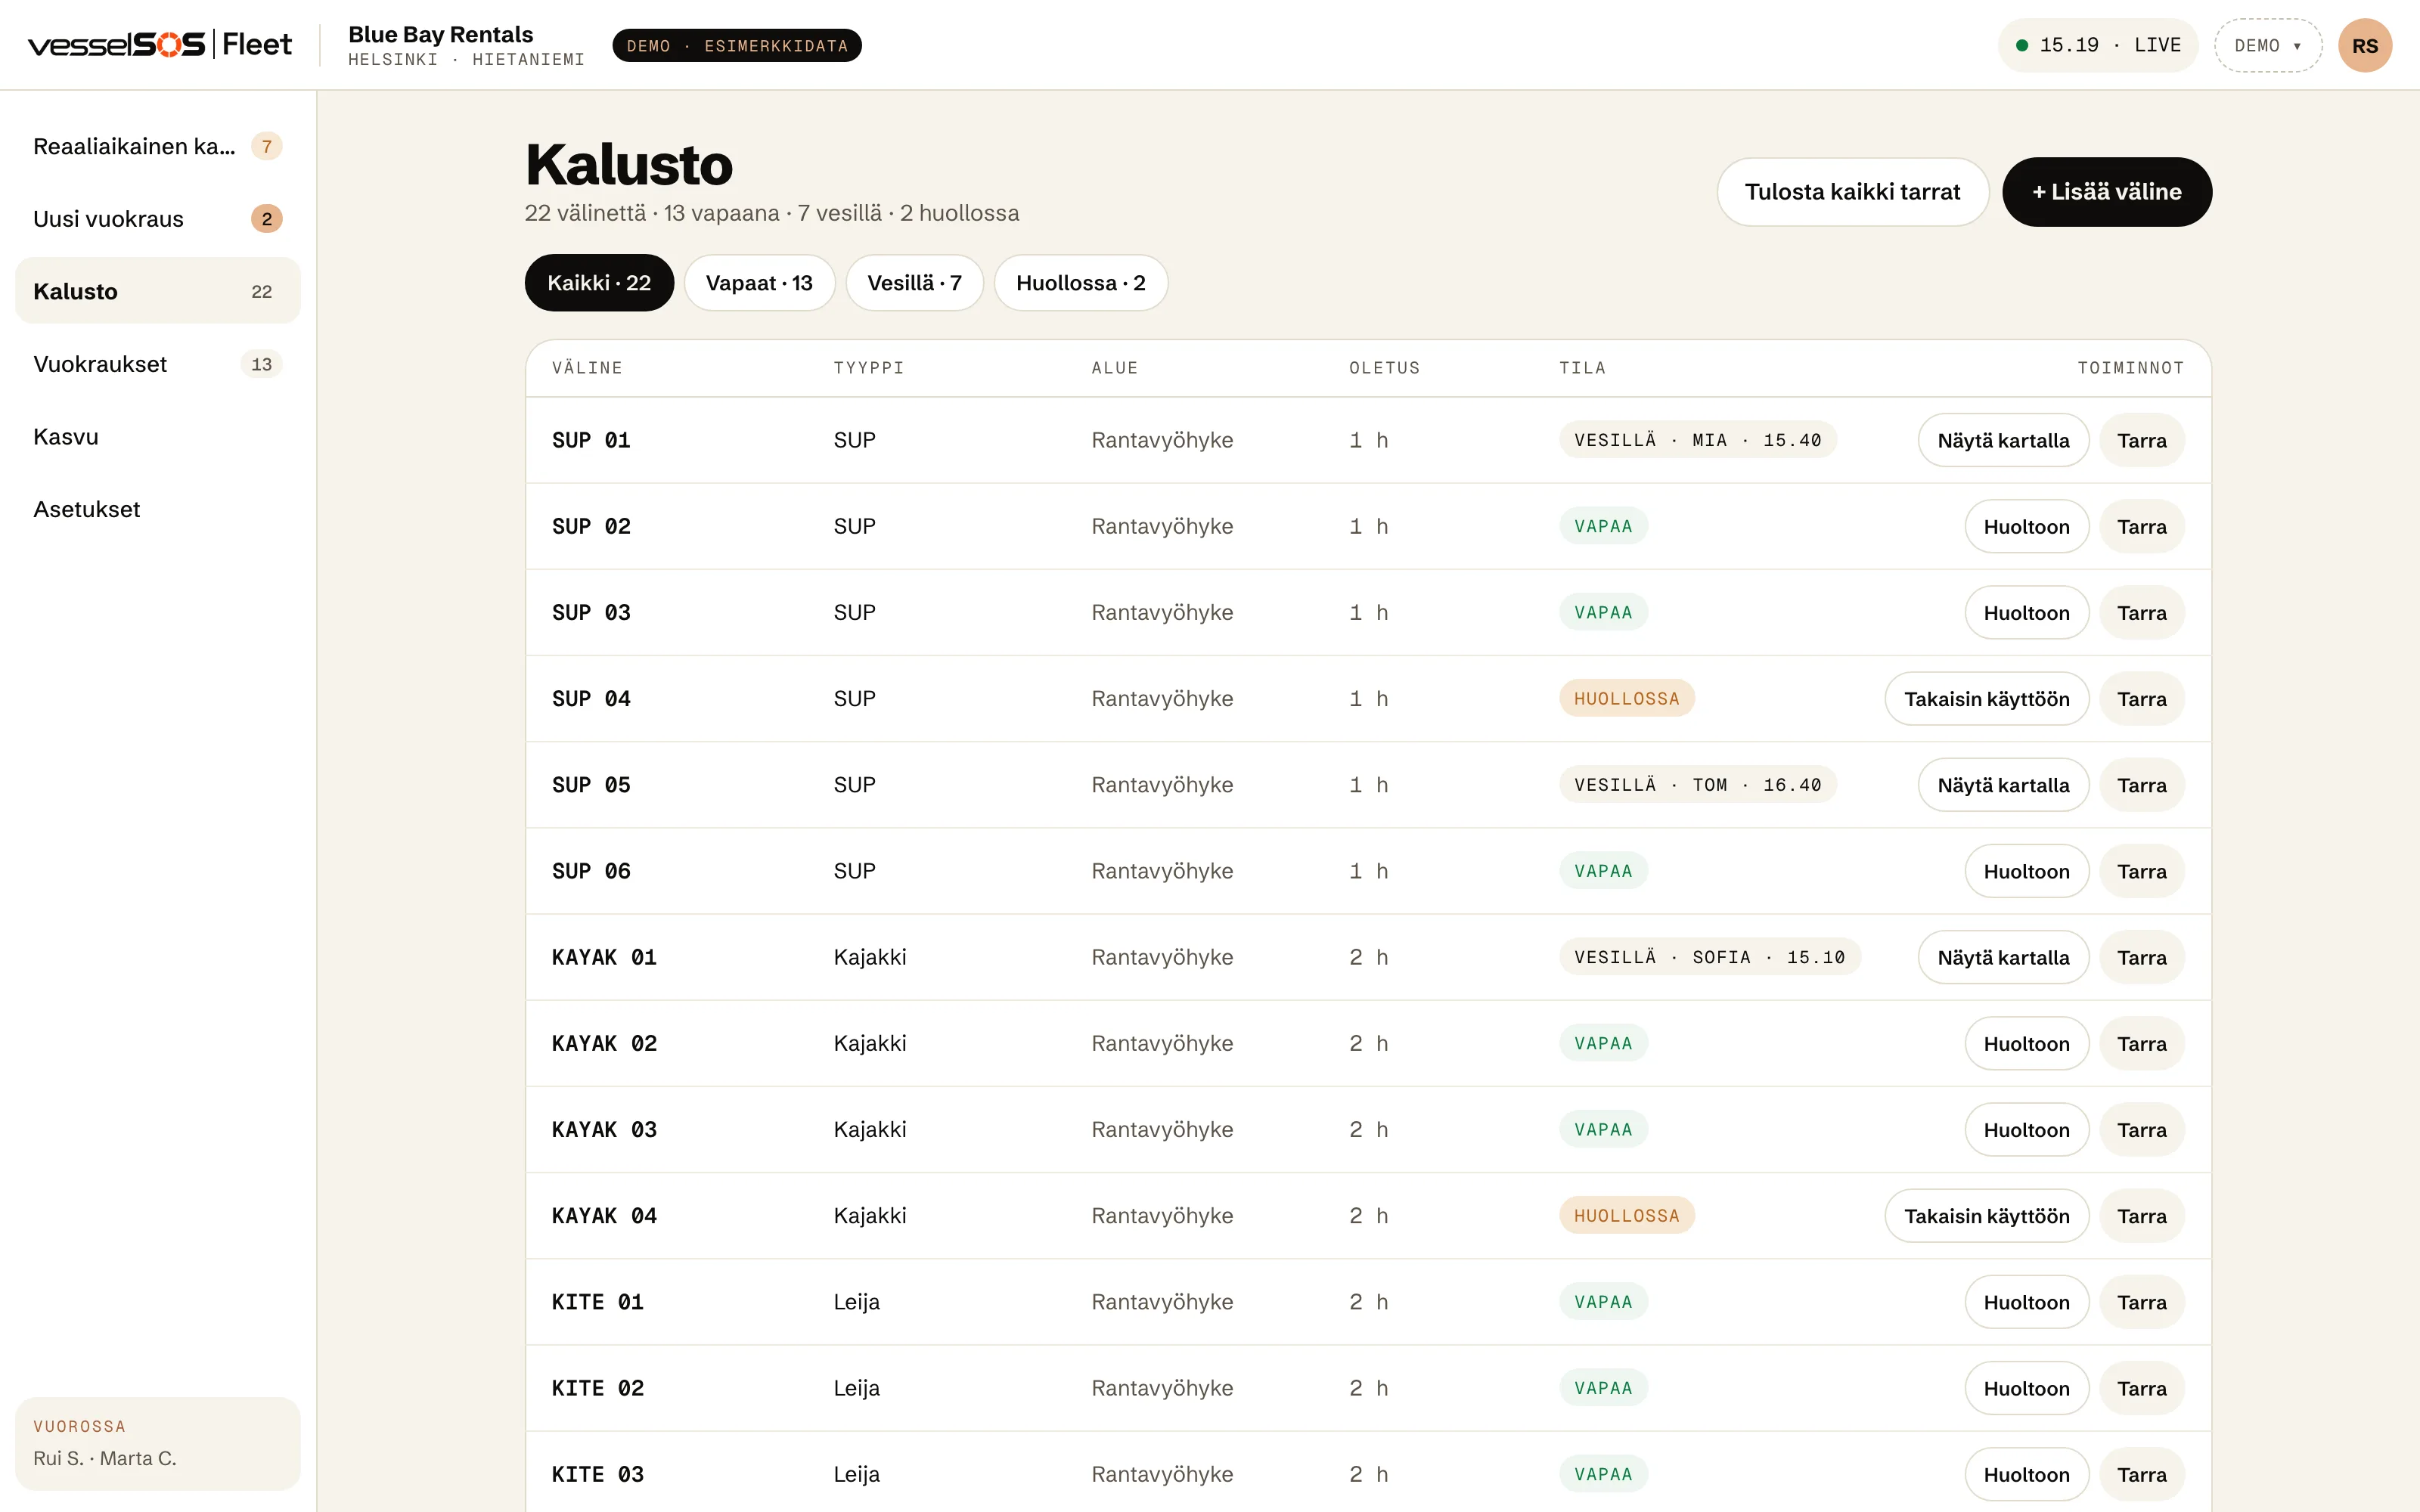2420x1512 pixels.
Task: Select Kalusto in the sidebar
Action: (x=158, y=291)
